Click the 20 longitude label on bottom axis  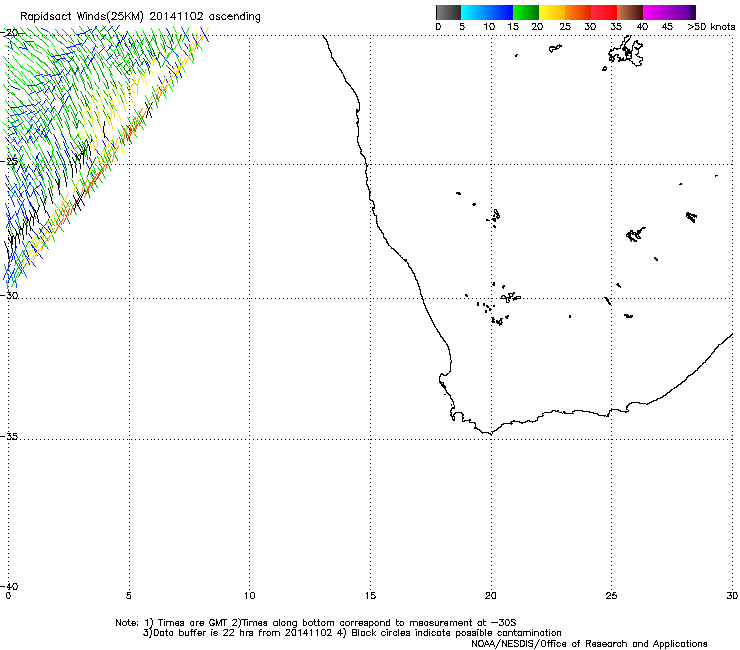pyautogui.click(x=490, y=596)
